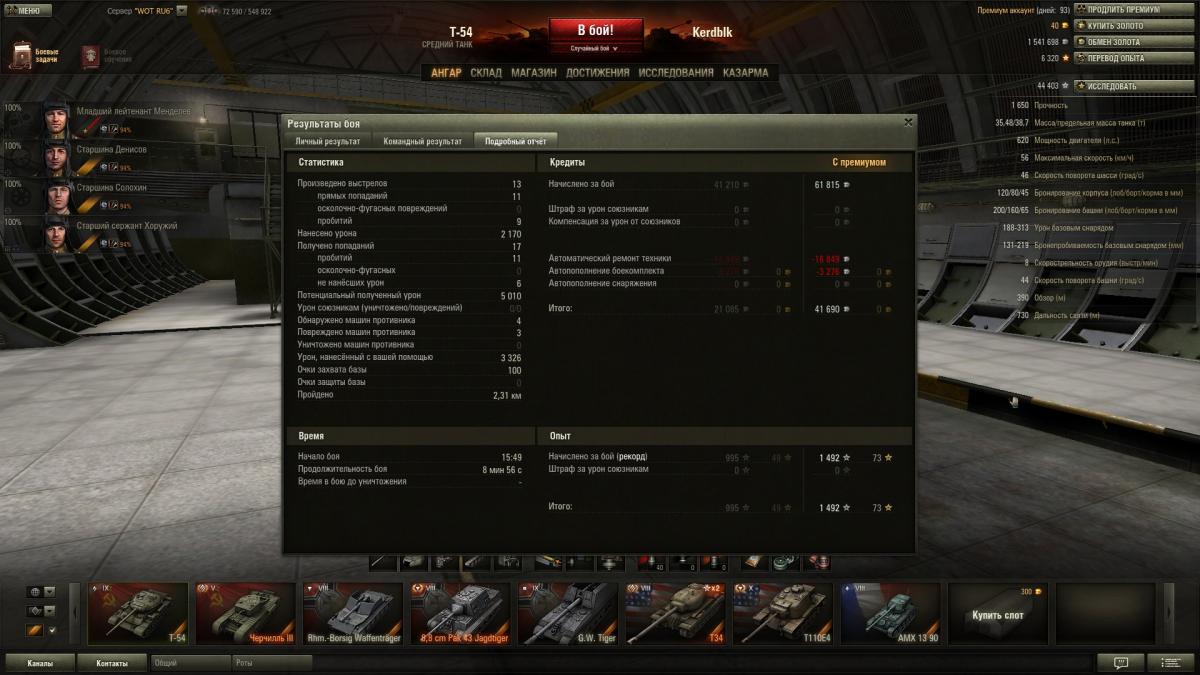
Task: Expand the Случайный бой battle type dropdown
Action: (595, 49)
